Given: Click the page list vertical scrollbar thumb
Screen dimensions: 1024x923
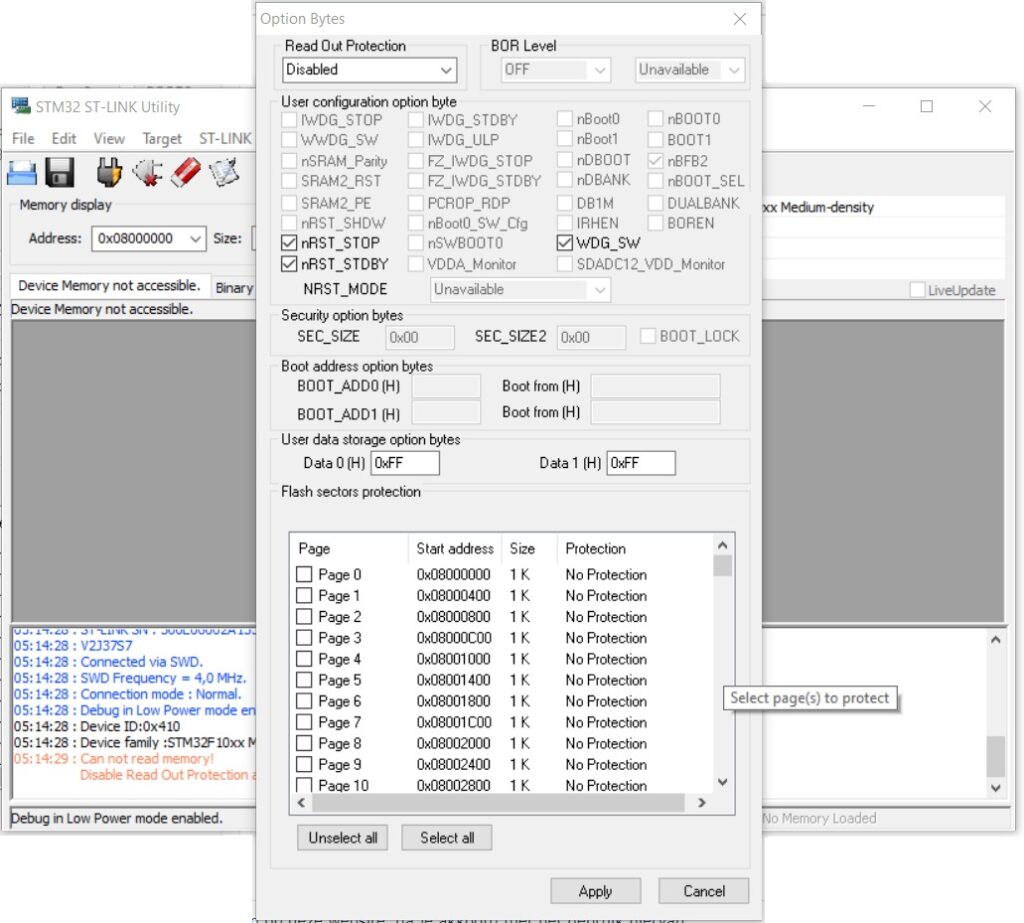Looking at the screenshot, I should (x=722, y=566).
